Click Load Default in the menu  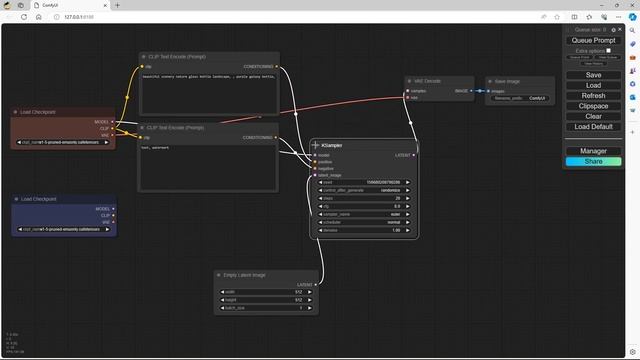[593, 127]
